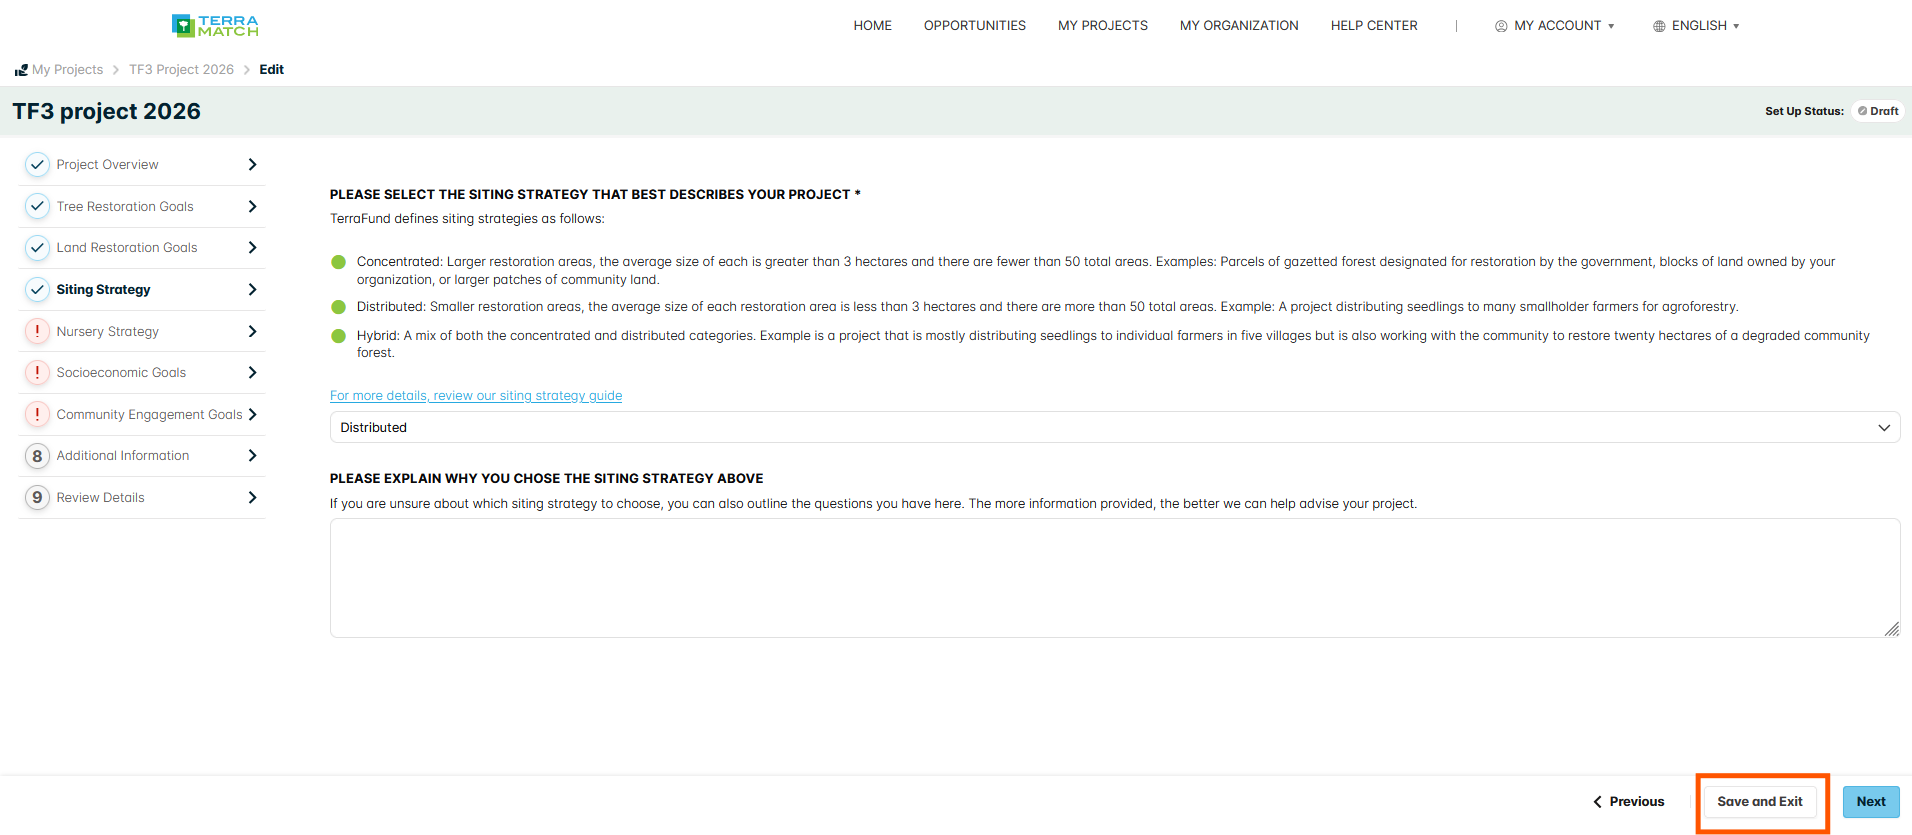
Task: Click the Draft status icon
Action: pos(1862,111)
